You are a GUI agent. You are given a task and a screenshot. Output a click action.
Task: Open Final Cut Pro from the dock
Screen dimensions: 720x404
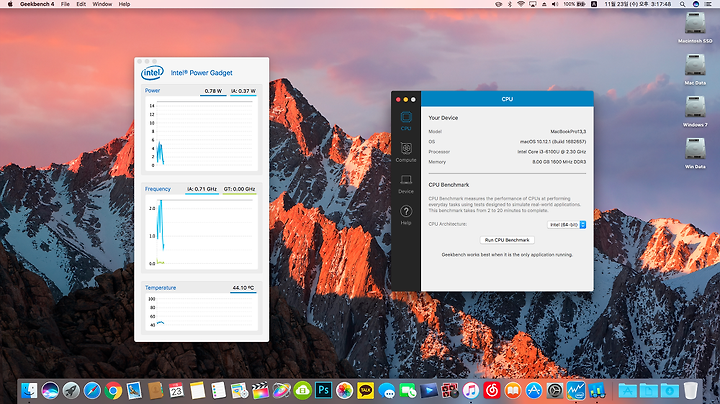[260, 391]
